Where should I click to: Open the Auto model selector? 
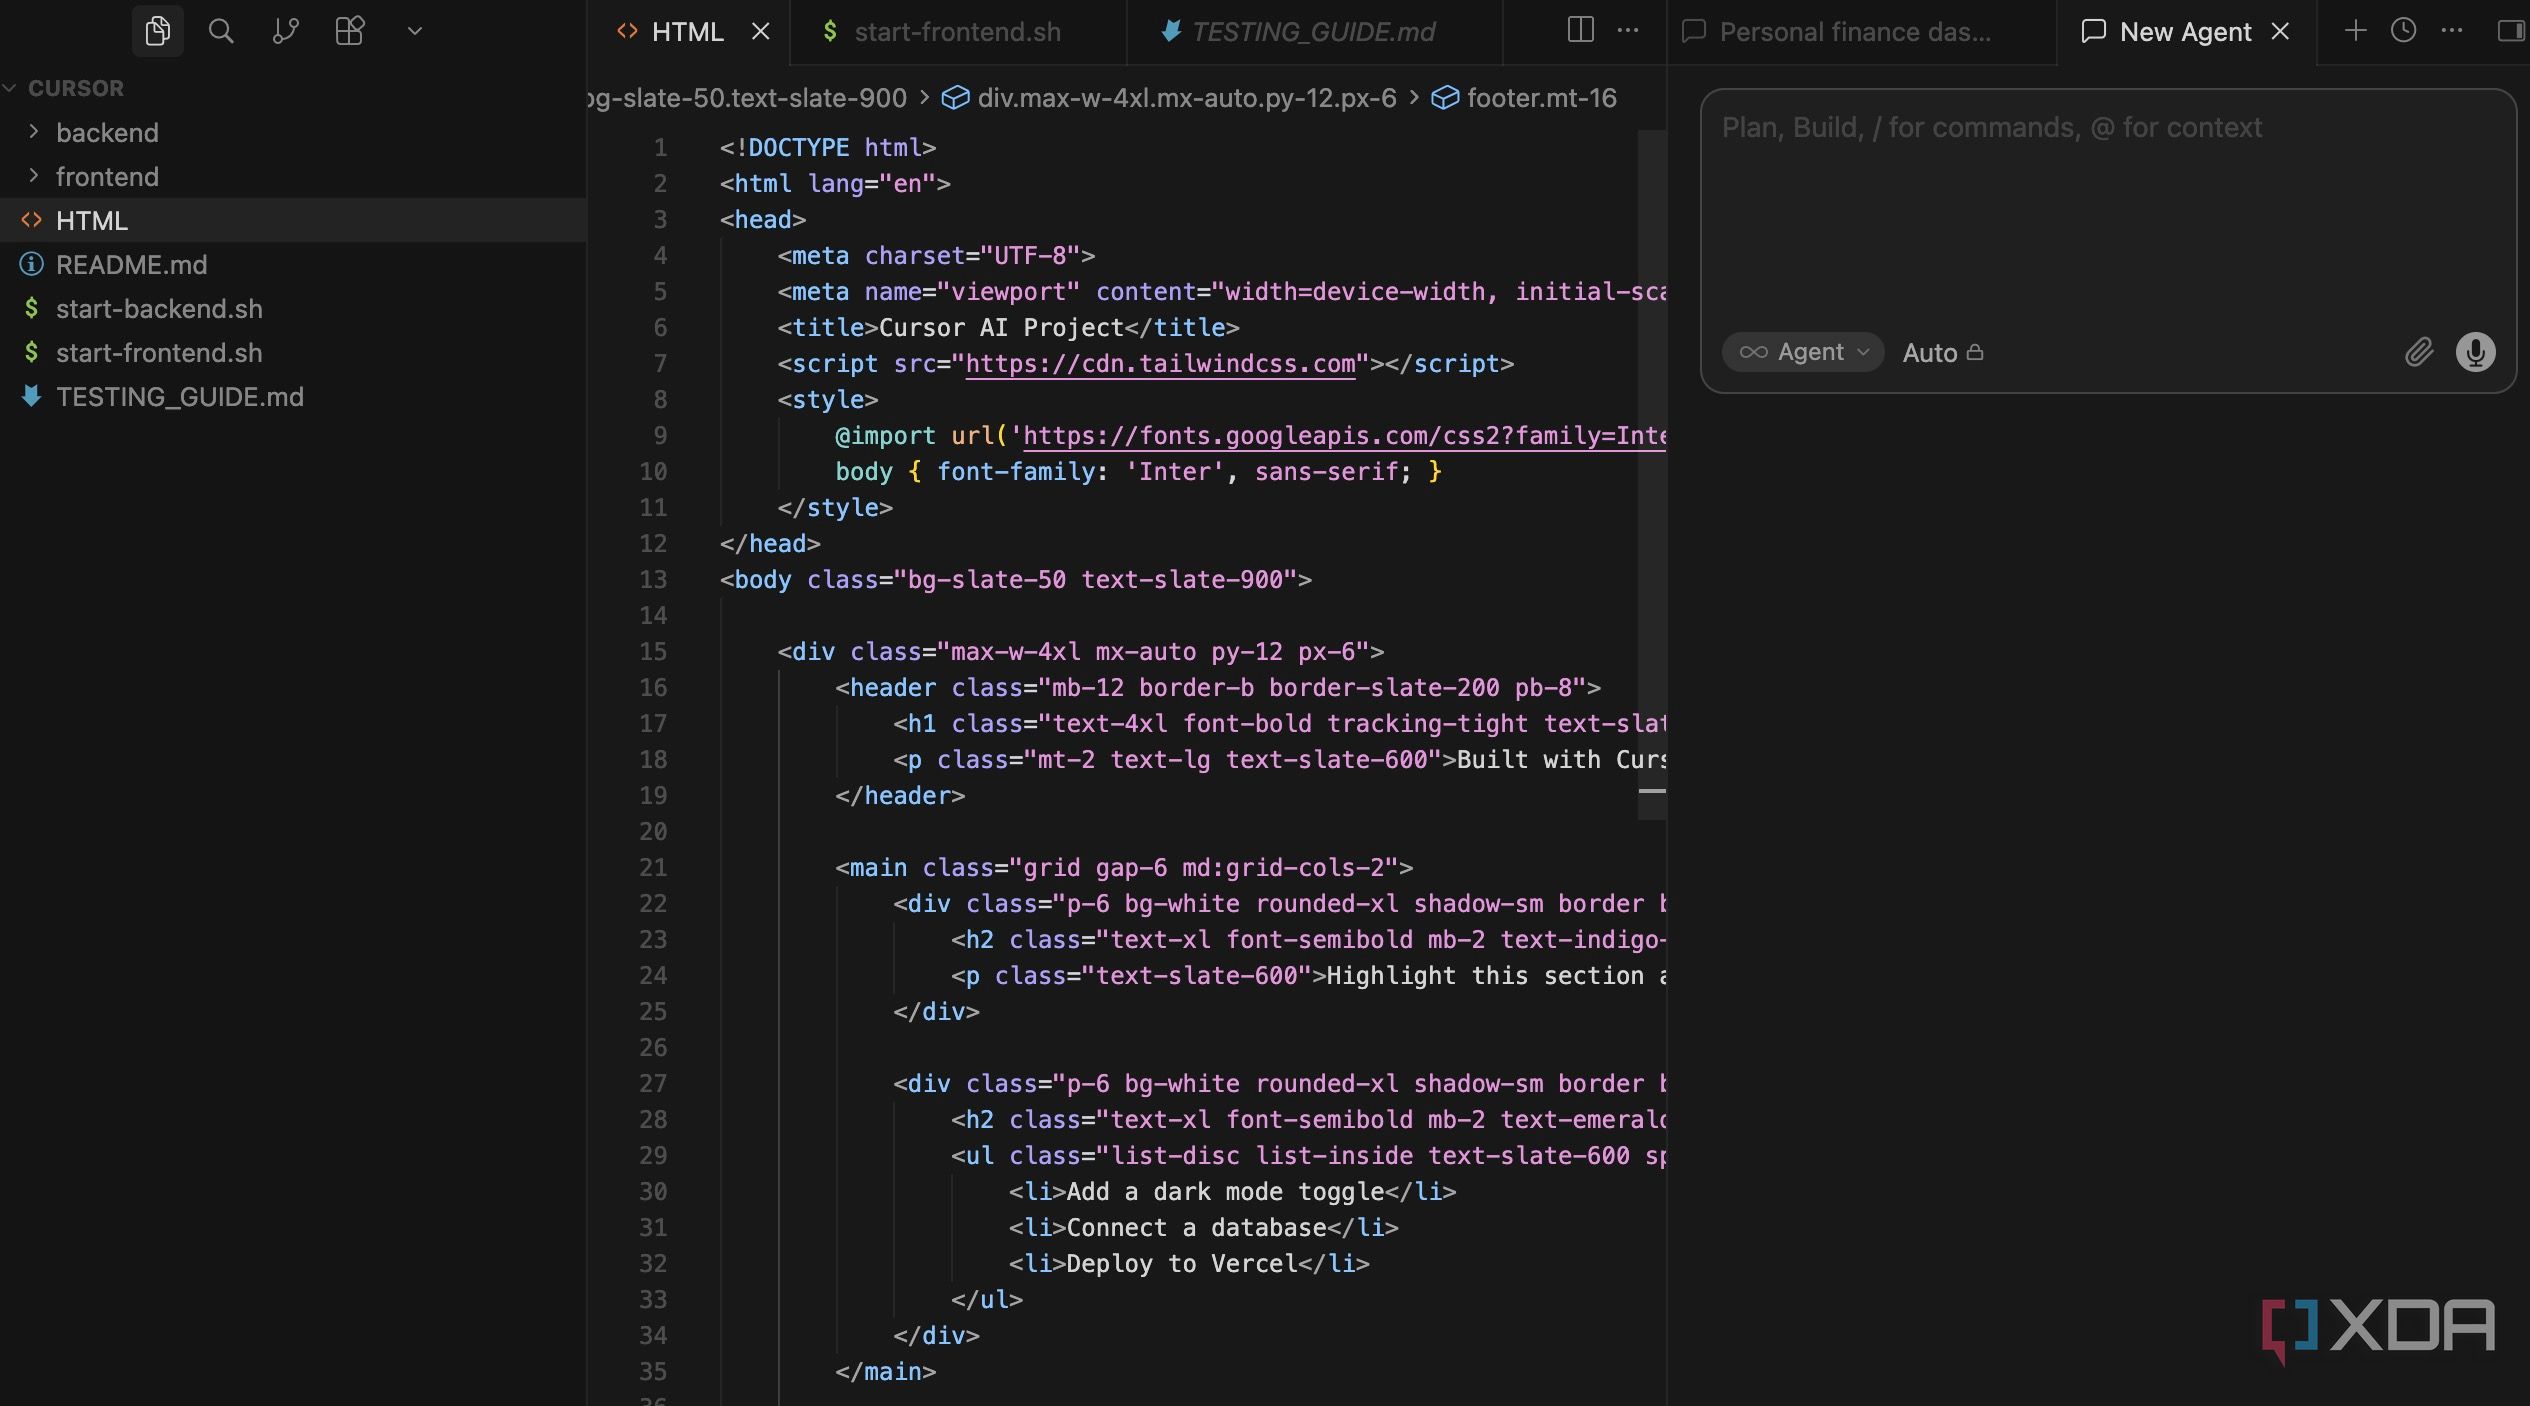[1943, 353]
